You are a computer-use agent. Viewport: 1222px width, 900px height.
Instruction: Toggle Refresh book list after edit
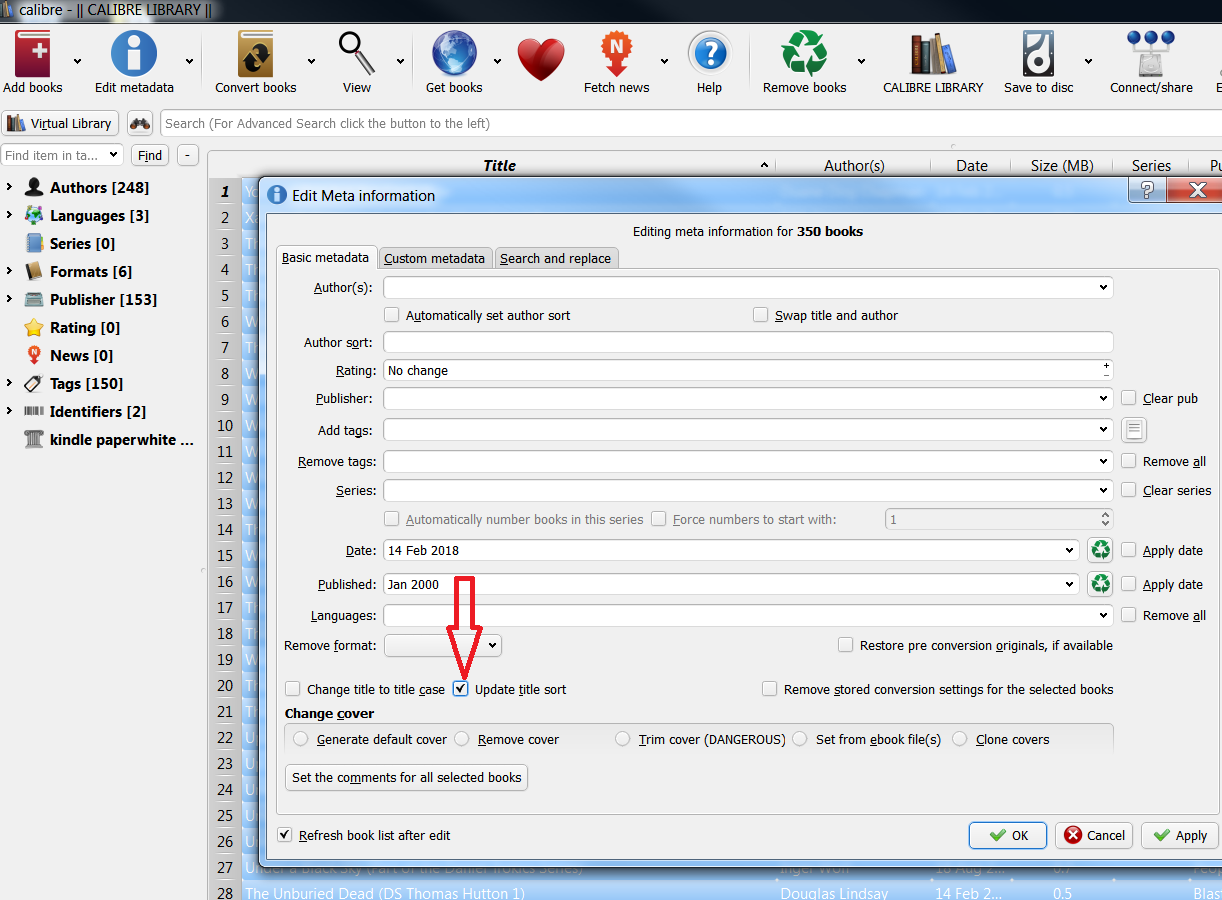pos(285,835)
